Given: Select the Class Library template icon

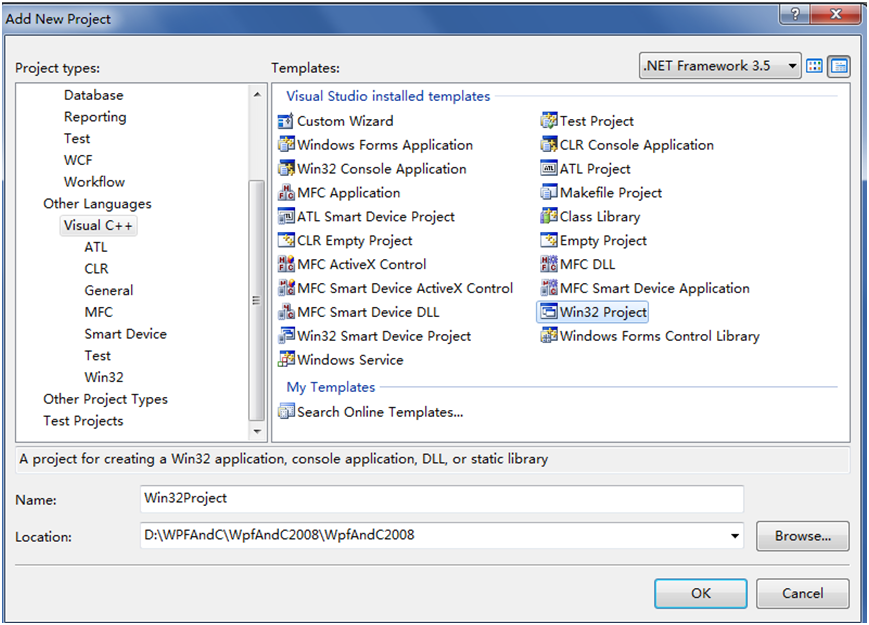Looking at the screenshot, I should [549, 216].
